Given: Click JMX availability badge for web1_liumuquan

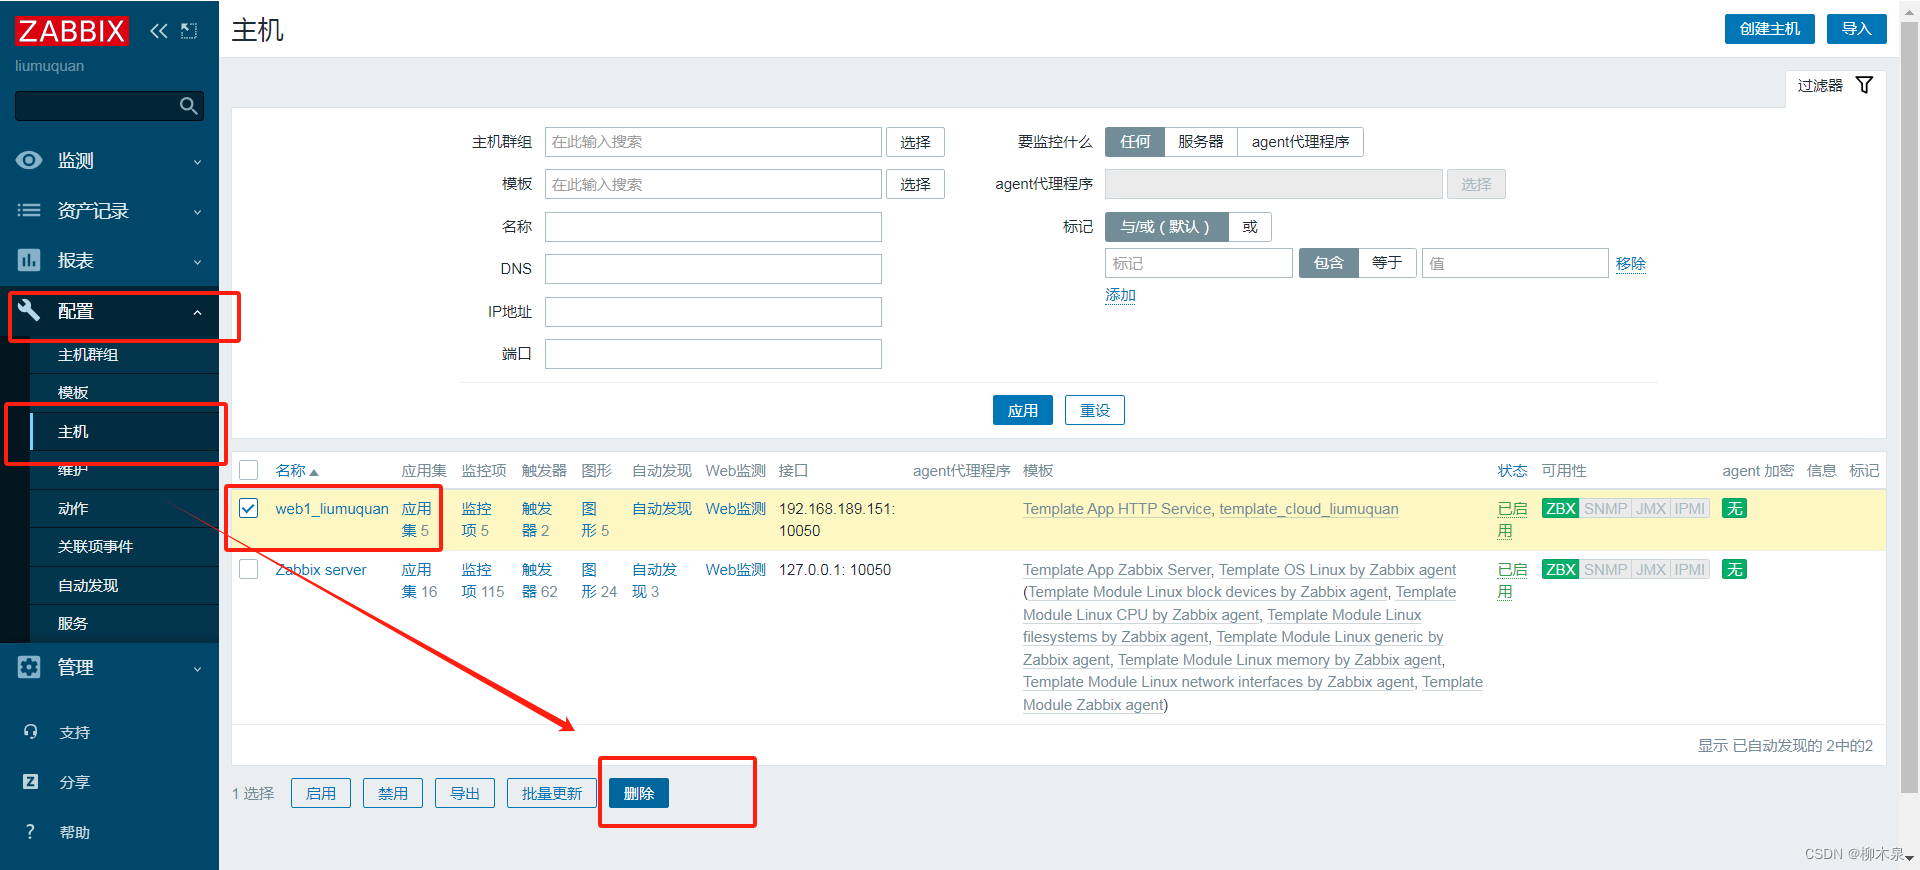Looking at the screenshot, I should [x=1651, y=508].
